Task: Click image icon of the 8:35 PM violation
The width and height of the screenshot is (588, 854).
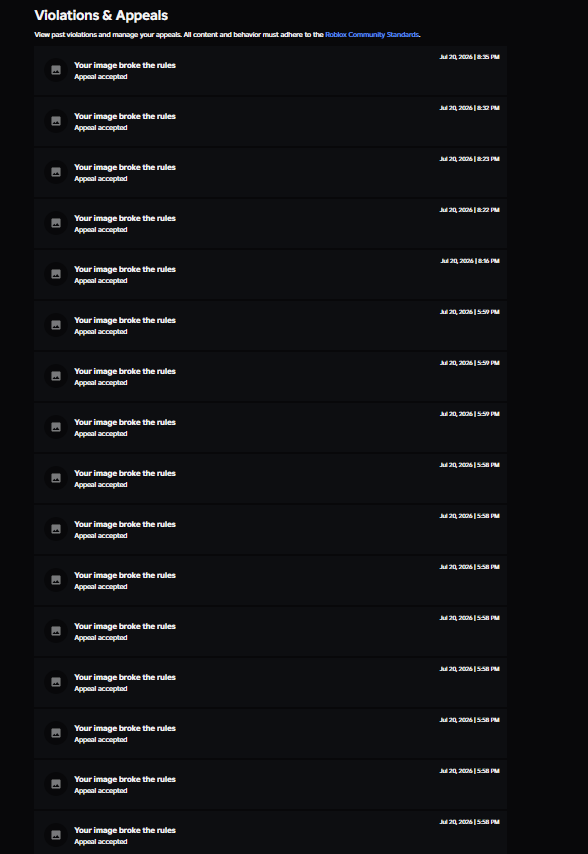Action: [56, 70]
